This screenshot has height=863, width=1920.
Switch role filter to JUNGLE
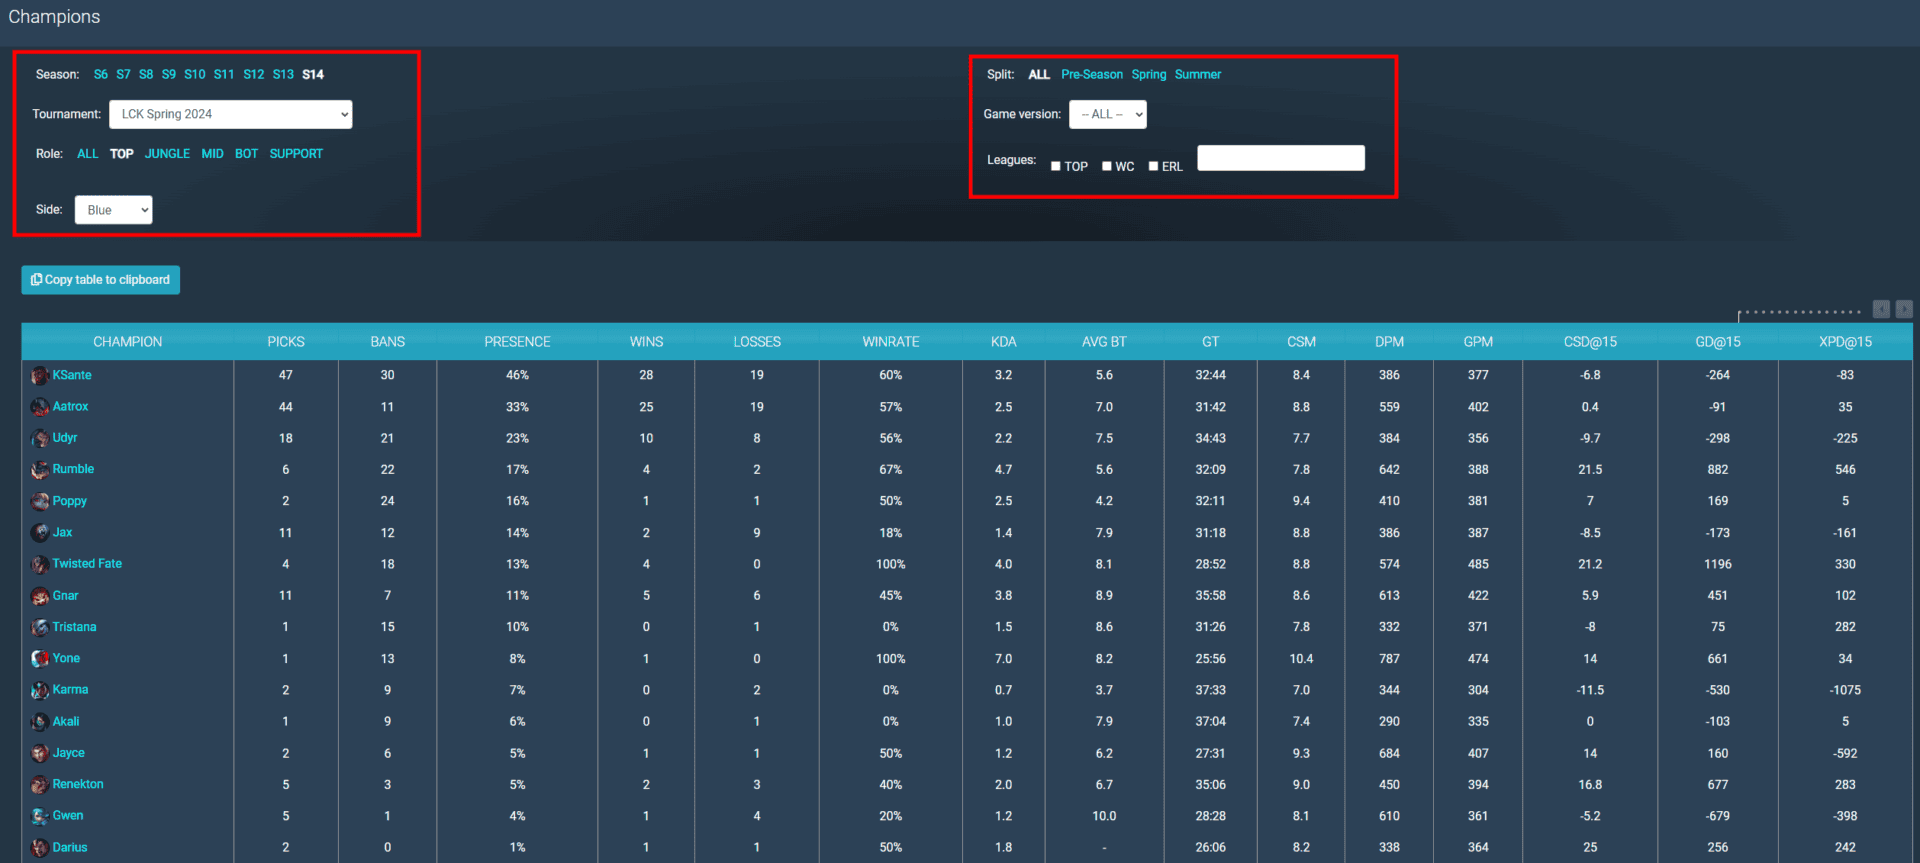[x=167, y=154]
